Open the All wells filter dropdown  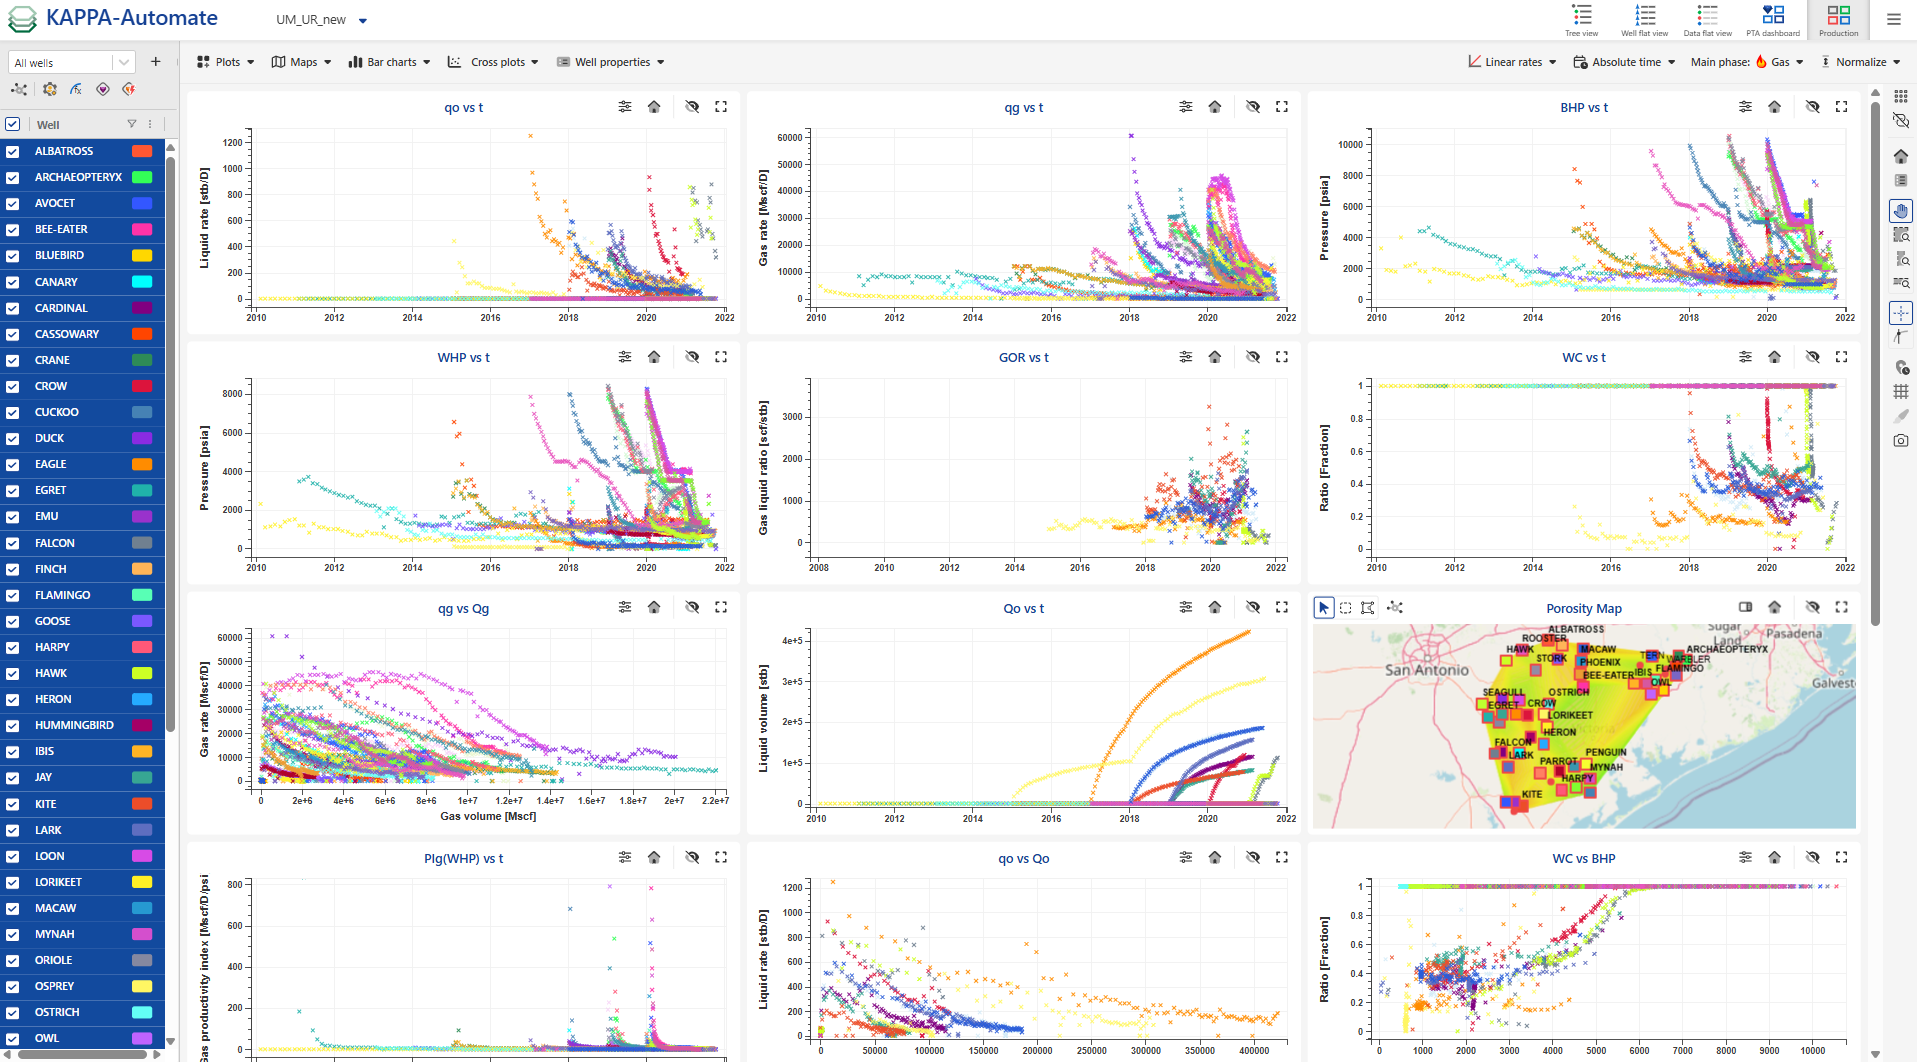[122, 61]
